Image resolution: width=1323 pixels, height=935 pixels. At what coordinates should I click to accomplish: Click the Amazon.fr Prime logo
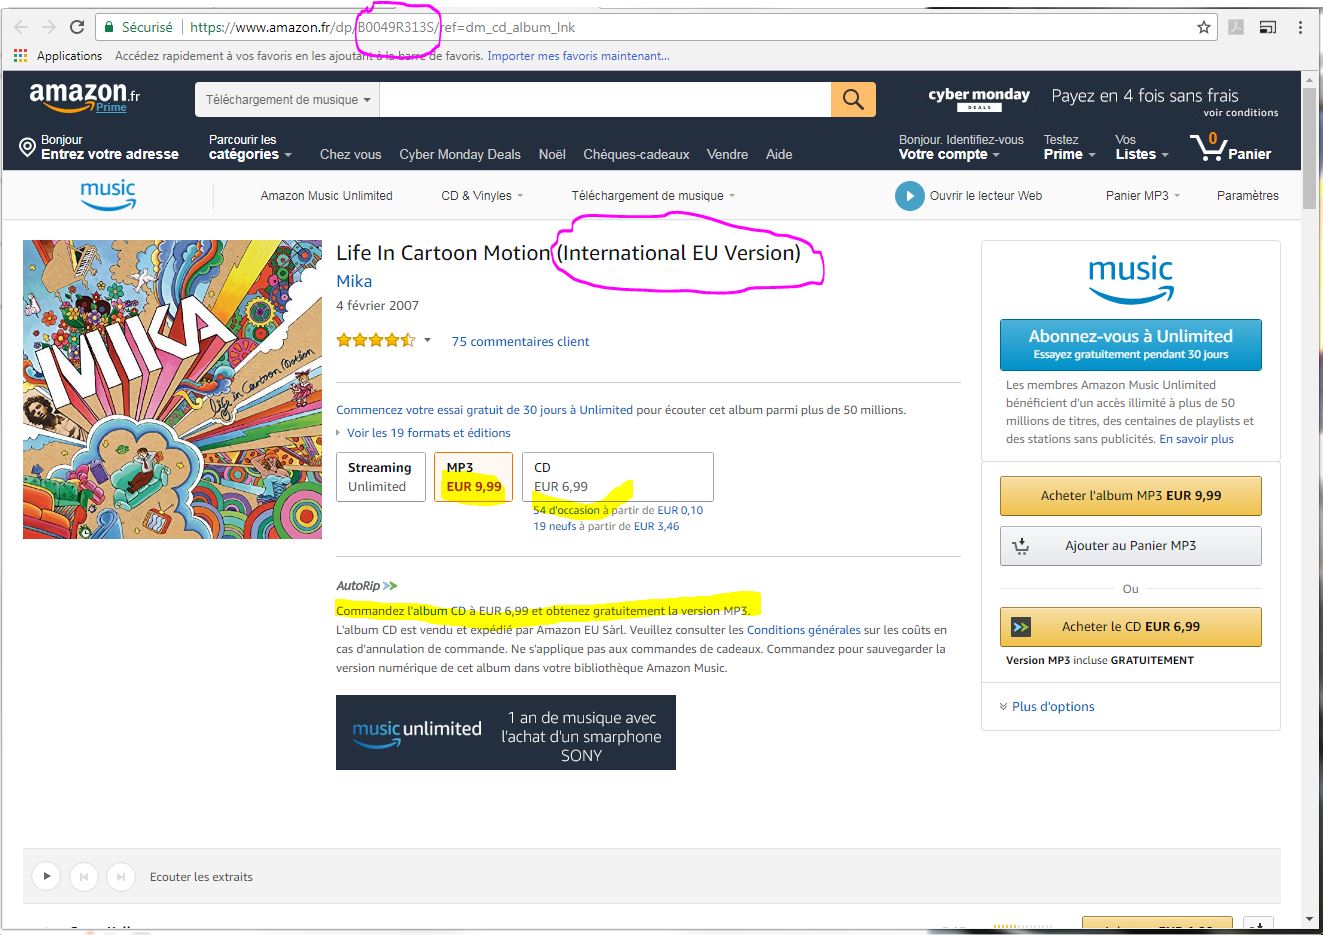coord(85,98)
